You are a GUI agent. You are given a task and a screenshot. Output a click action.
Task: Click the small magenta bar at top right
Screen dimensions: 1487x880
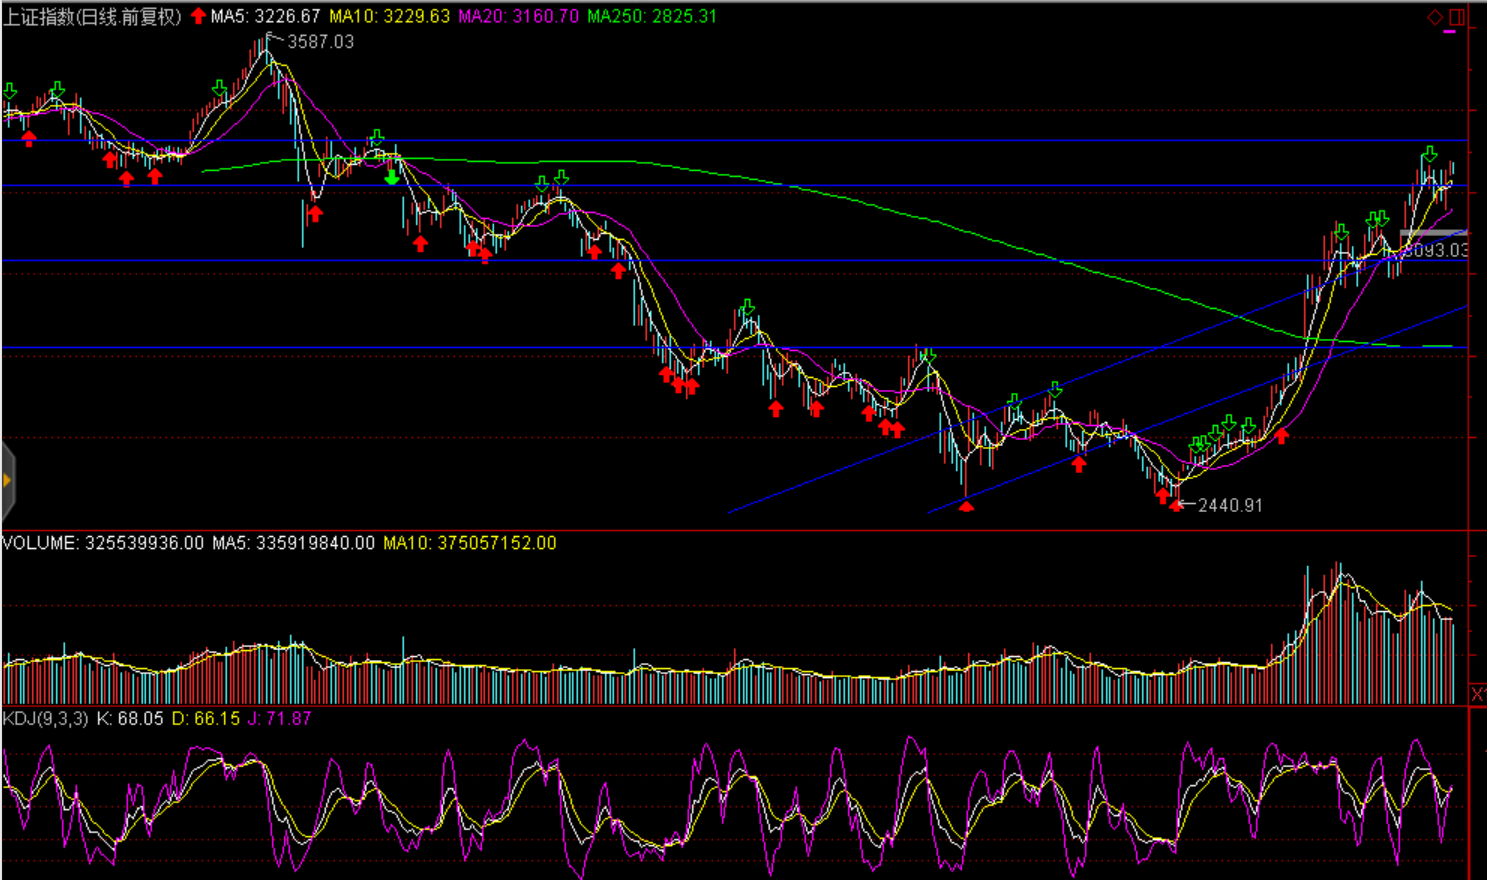pyautogui.click(x=1450, y=32)
